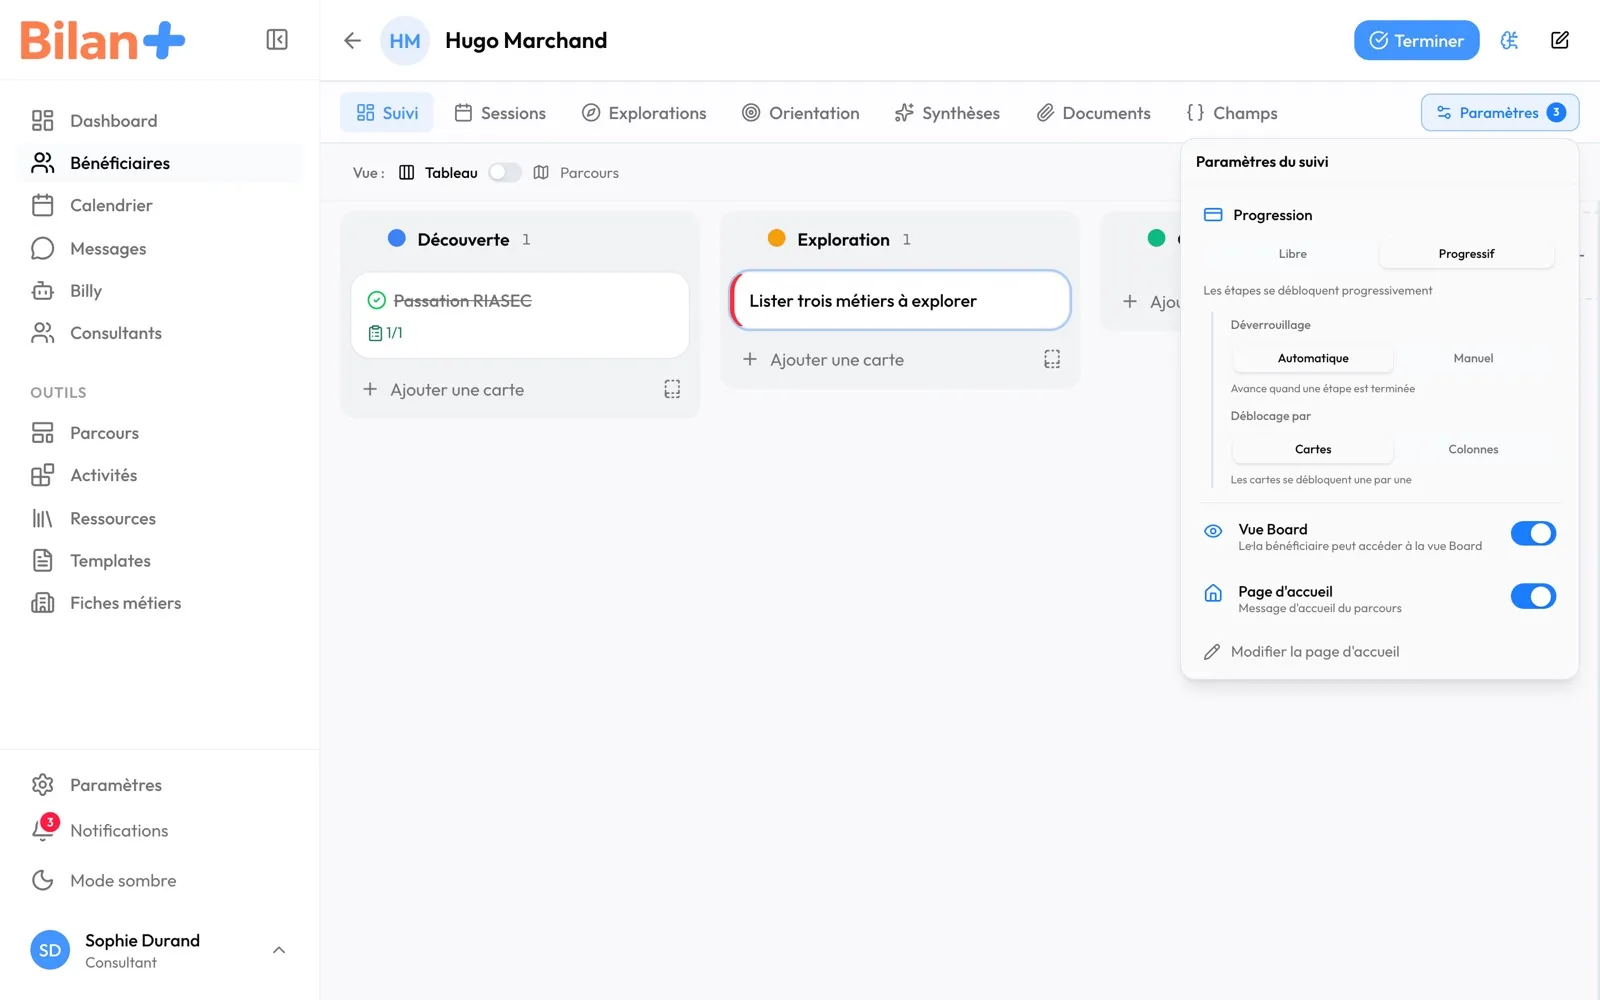
Task: Click the Terminer button
Action: [1416, 40]
